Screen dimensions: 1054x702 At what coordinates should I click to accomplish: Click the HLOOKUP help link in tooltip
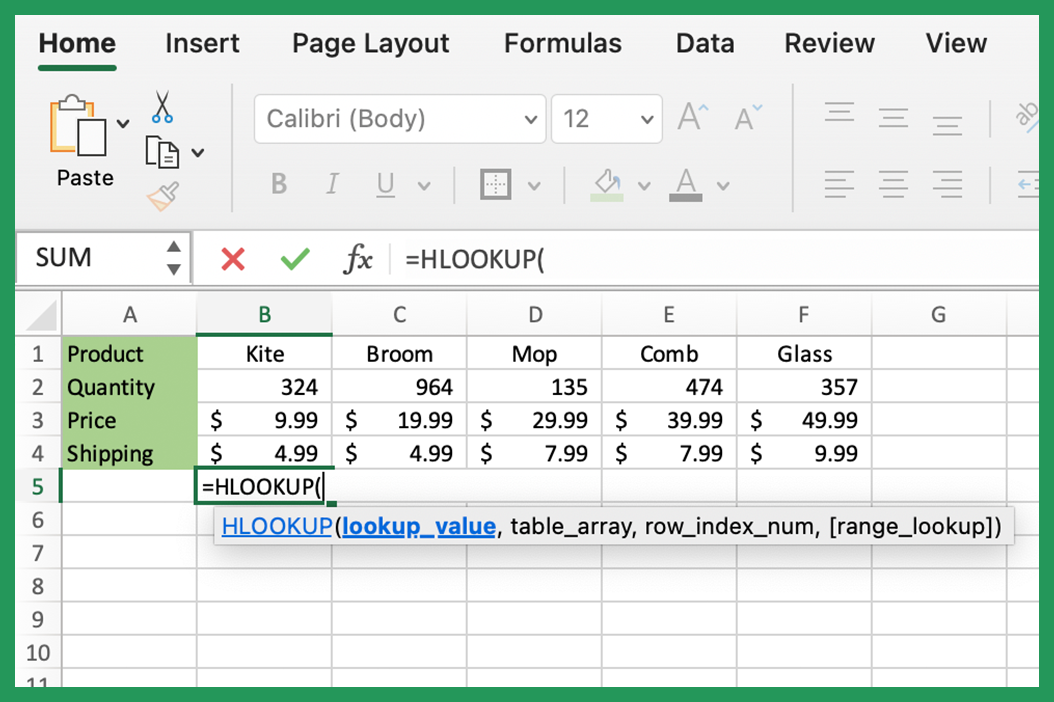click(x=277, y=525)
